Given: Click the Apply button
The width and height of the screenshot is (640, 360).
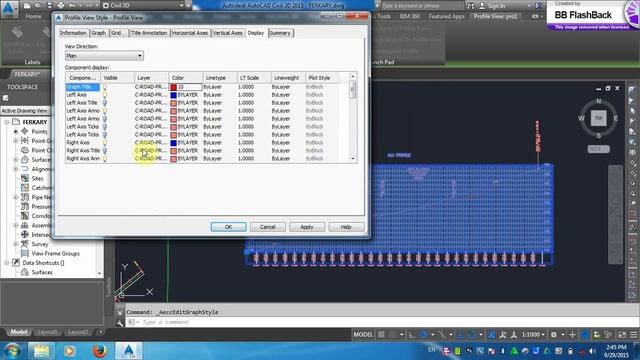Looking at the screenshot, I should 307,227.
